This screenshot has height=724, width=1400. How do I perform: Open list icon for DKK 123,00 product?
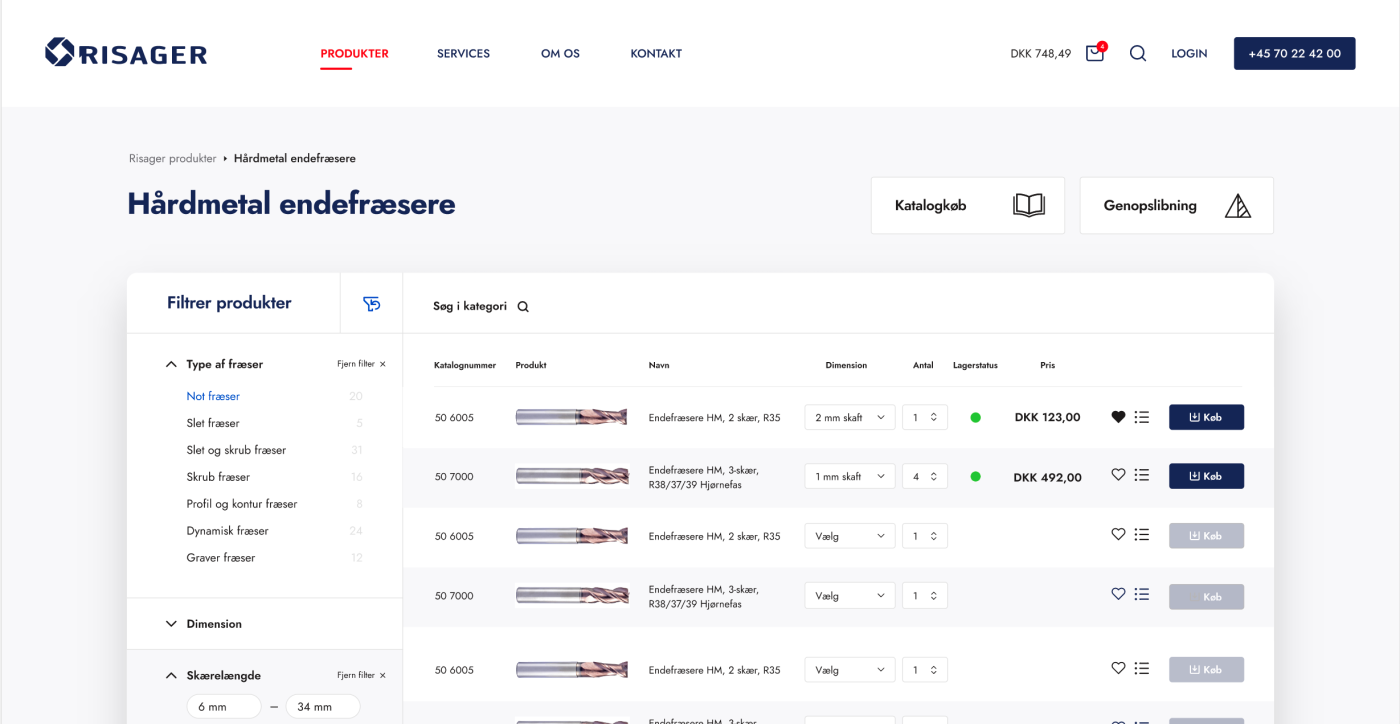(x=1142, y=417)
